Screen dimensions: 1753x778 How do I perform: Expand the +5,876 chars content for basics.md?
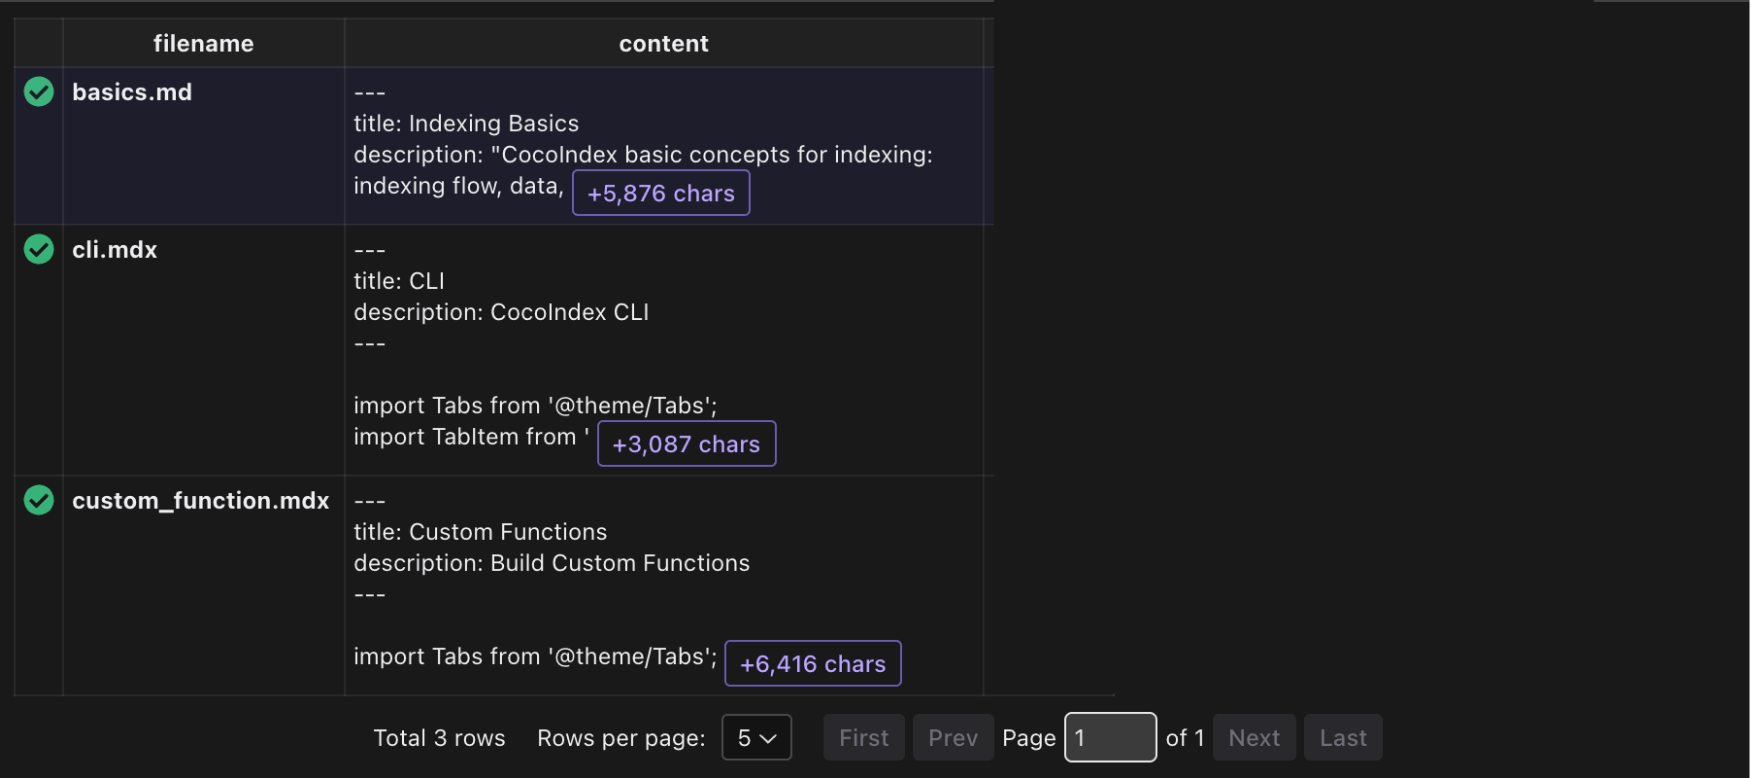pos(660,192)
